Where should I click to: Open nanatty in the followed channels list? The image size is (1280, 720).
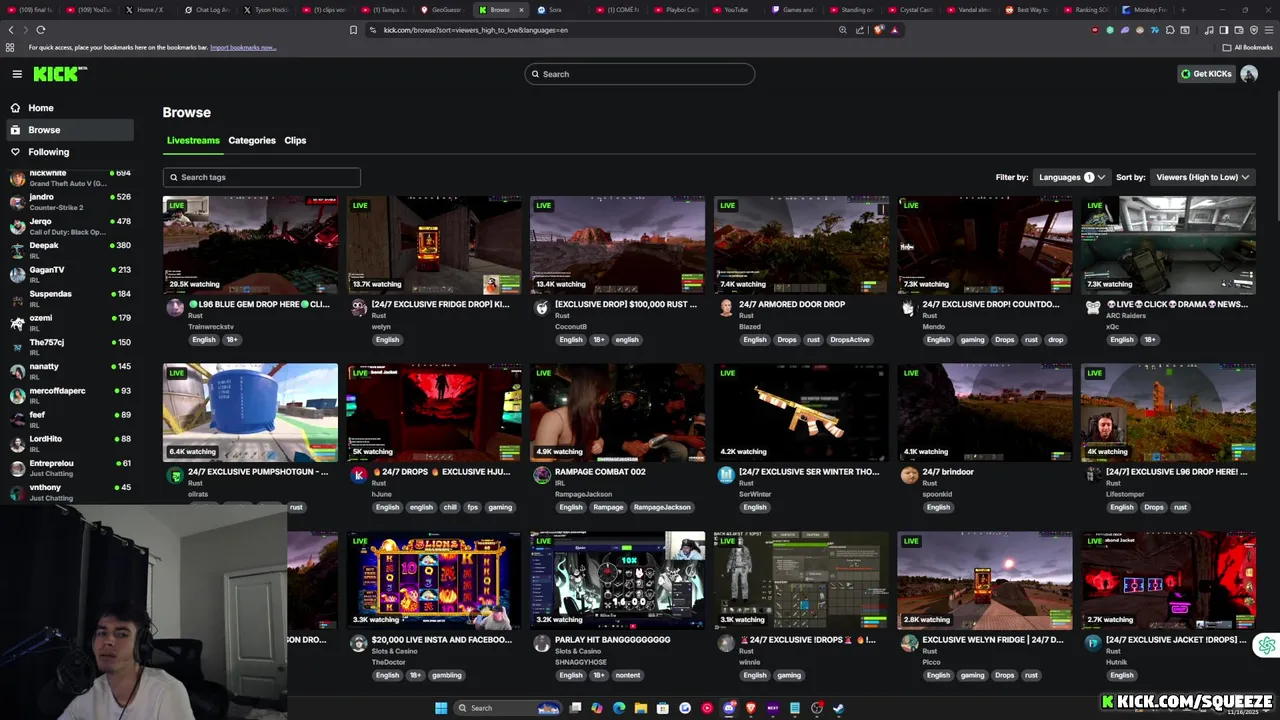70,371
